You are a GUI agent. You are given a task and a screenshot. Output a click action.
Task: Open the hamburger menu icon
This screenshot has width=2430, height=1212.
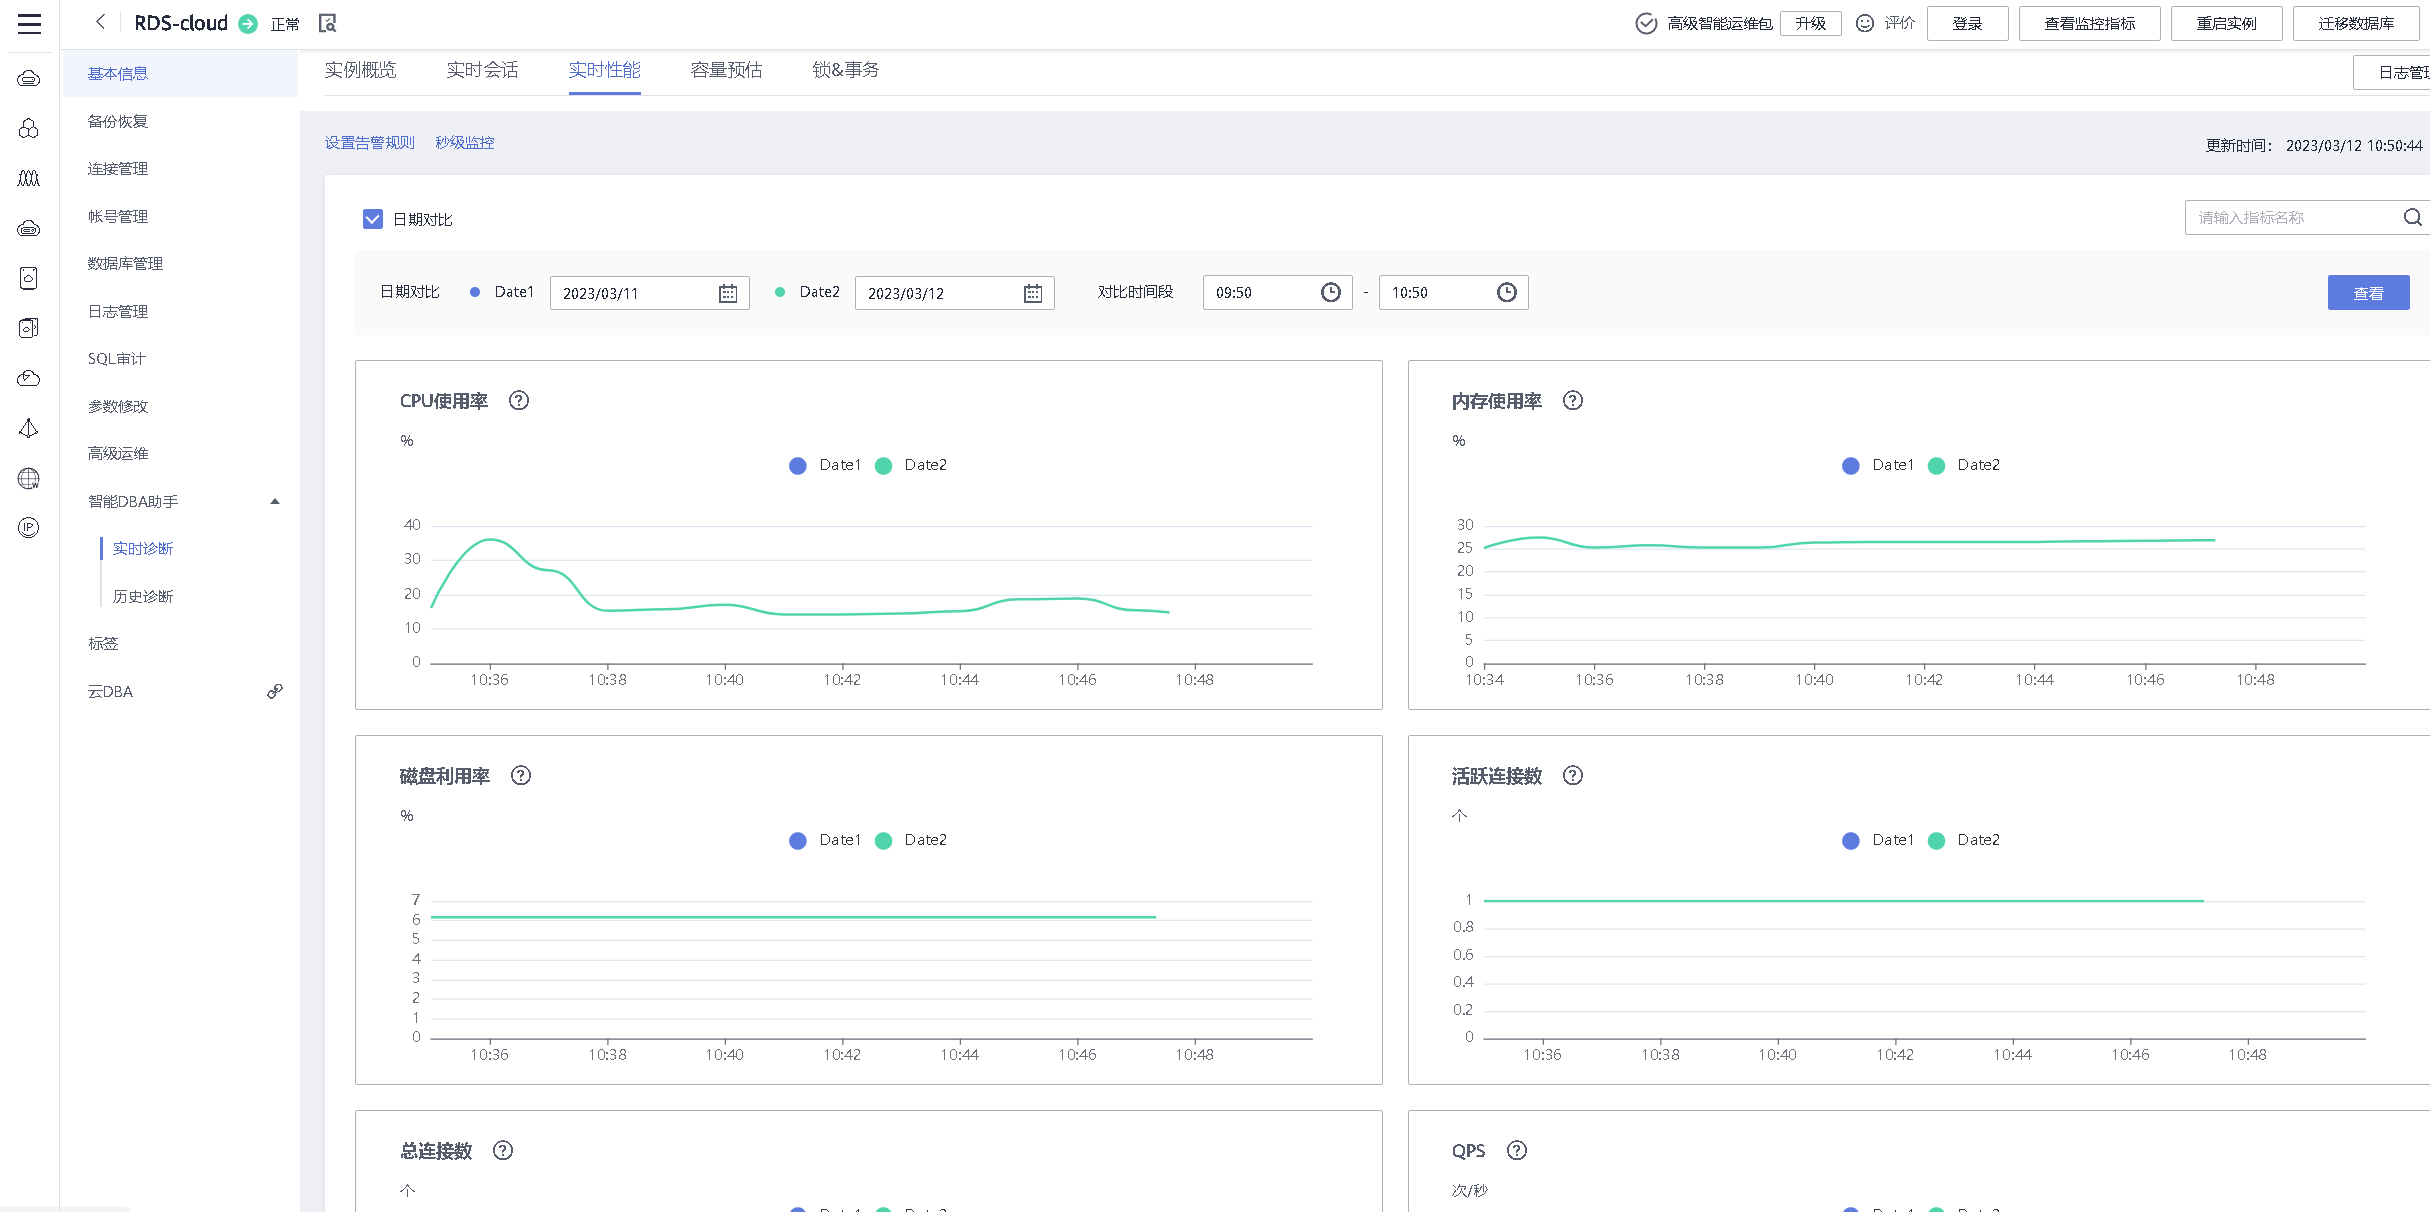tap(29, 24)
